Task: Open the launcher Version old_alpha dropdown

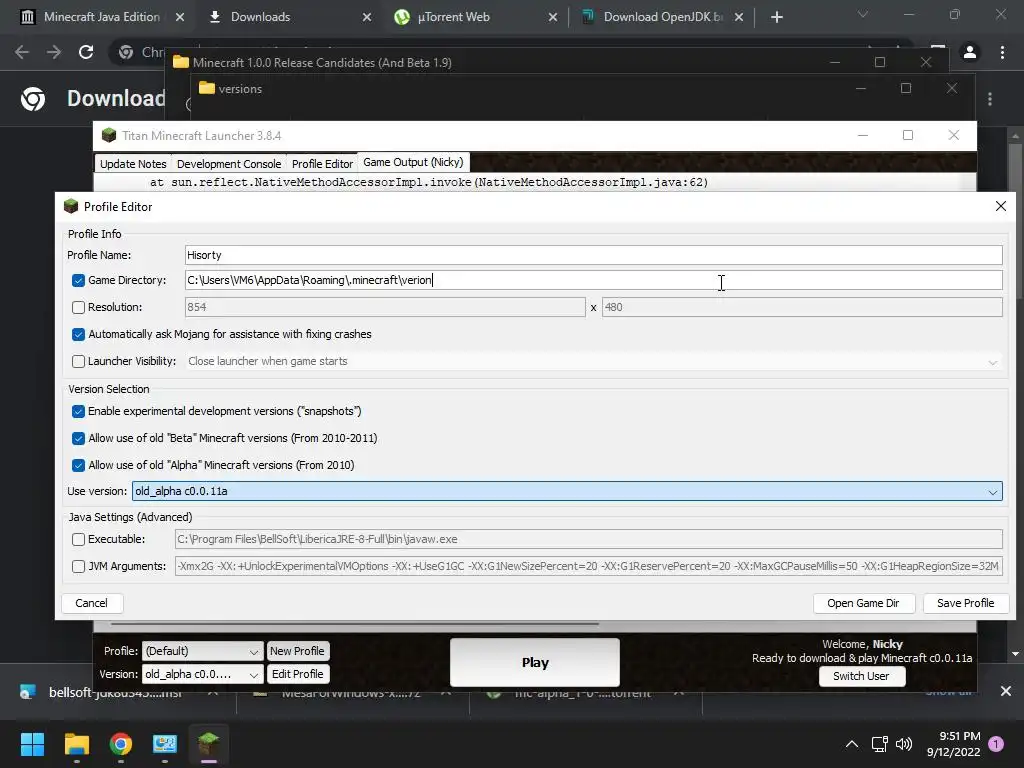Action: [202, 674]
